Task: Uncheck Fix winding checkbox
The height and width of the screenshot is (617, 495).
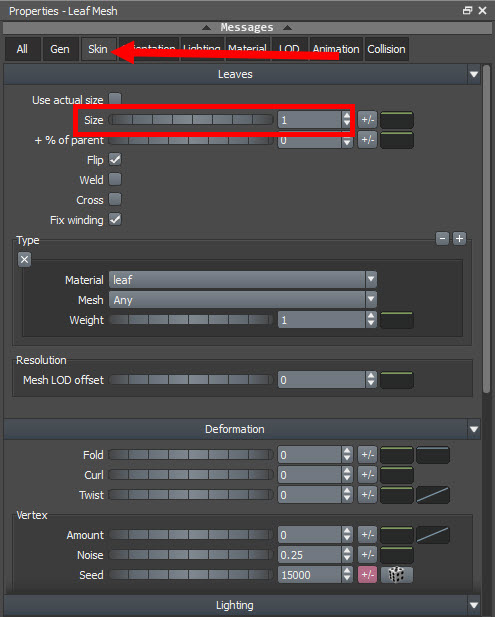Action: (115, 219)
